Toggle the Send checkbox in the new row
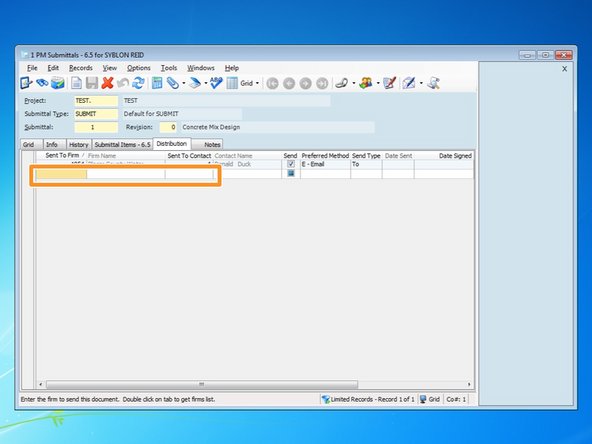592x444 pixels. coord(291,173)
